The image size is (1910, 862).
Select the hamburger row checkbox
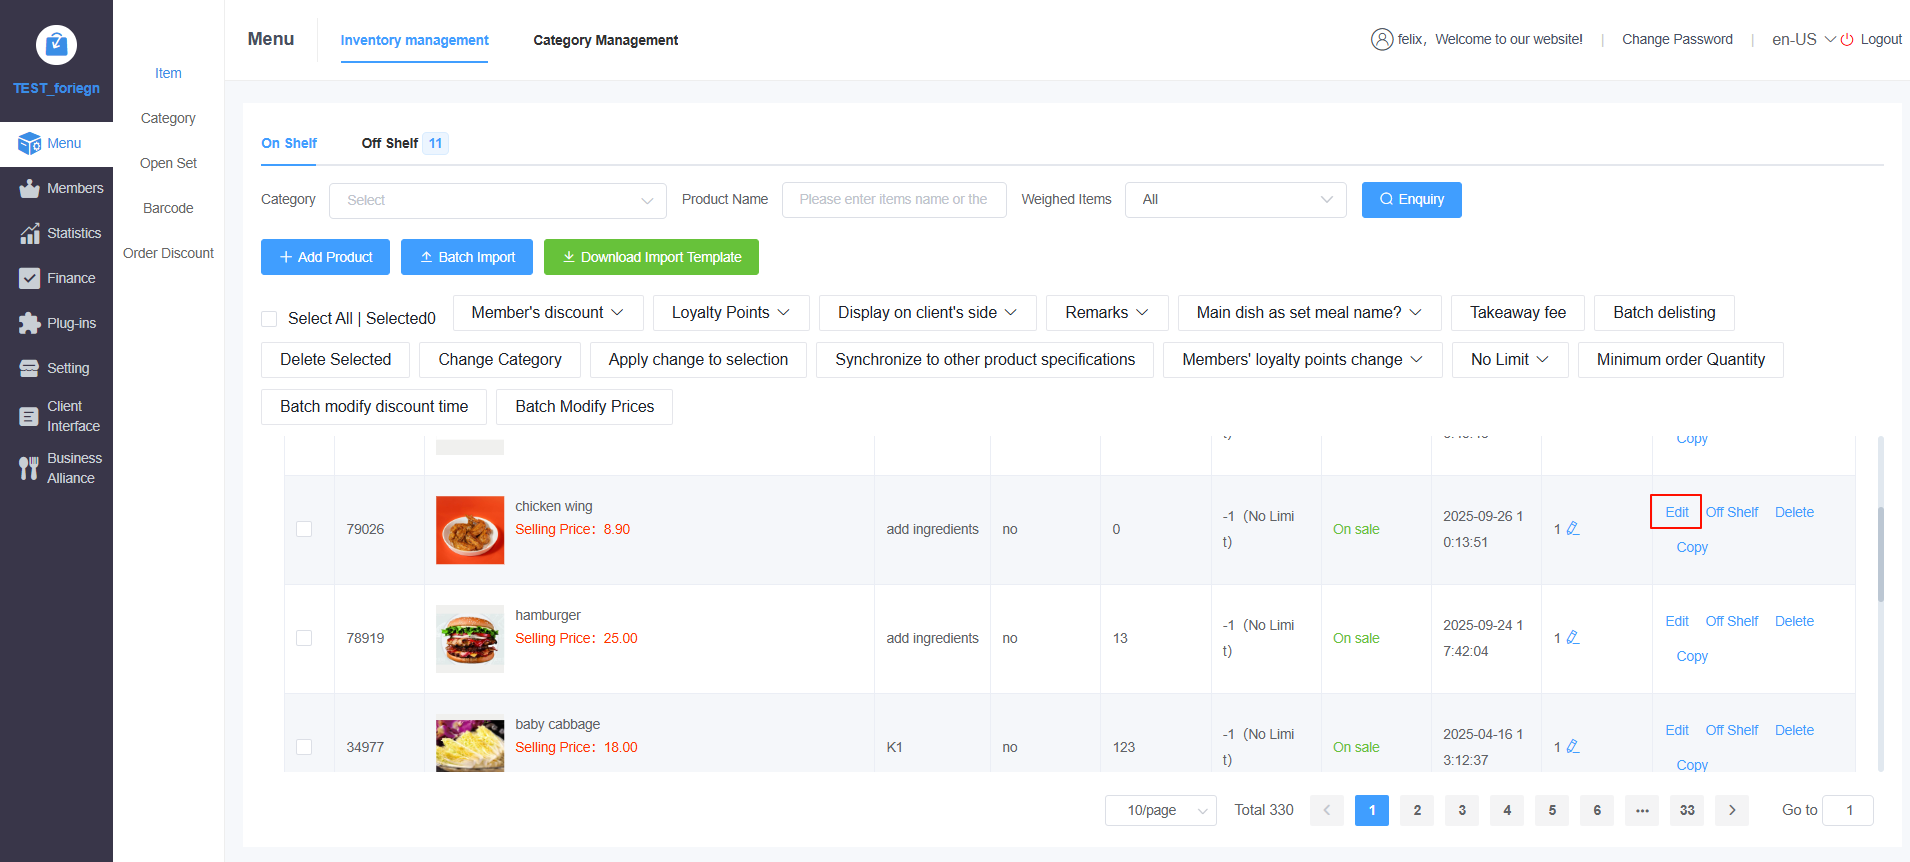tap(304, 638)
